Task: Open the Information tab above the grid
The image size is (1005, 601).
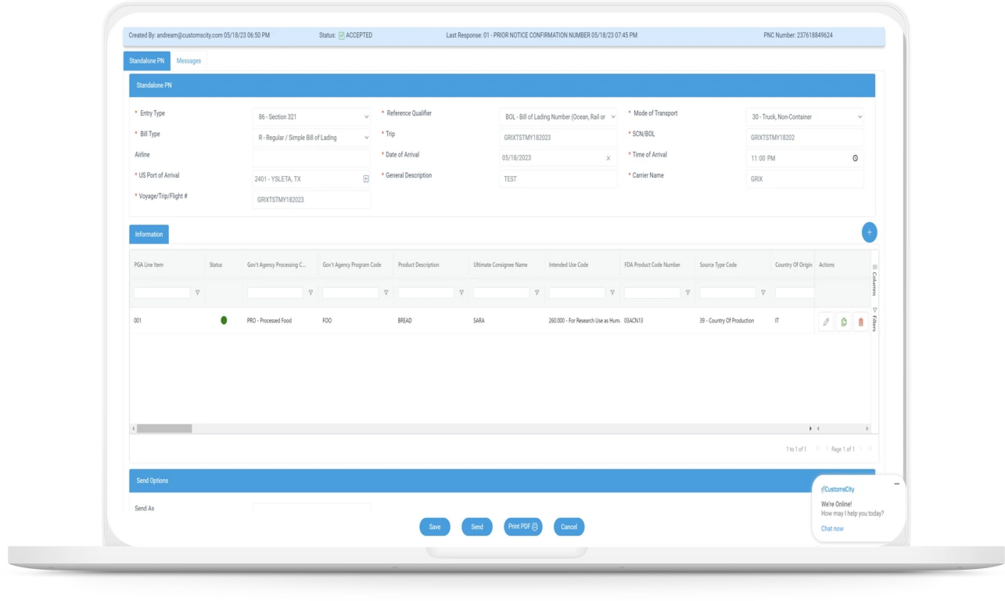Action: click(x=149, y=235)
